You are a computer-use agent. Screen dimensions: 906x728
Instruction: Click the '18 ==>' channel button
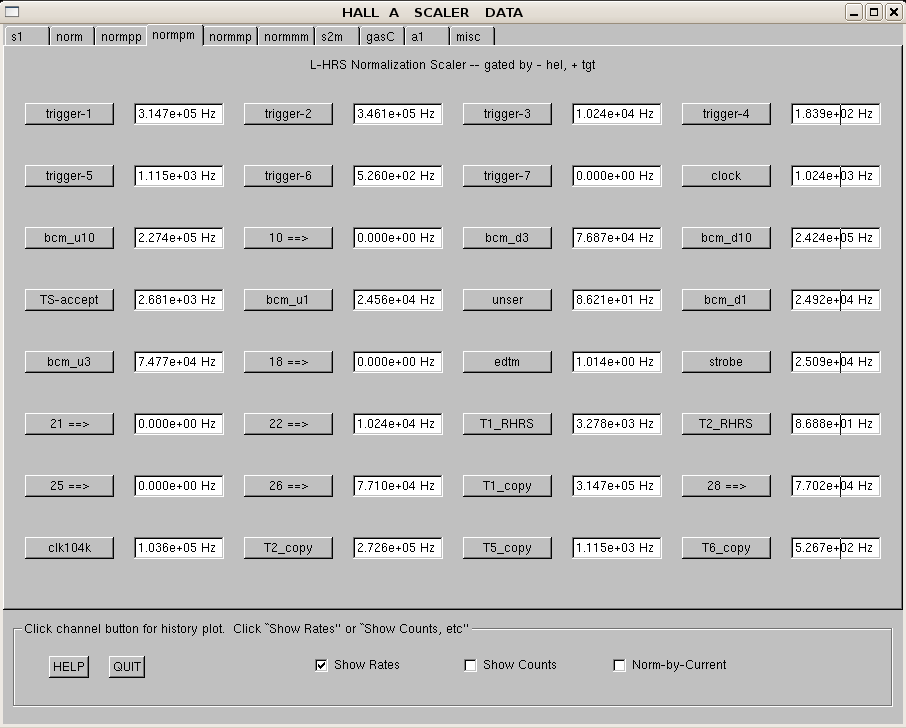288,362
